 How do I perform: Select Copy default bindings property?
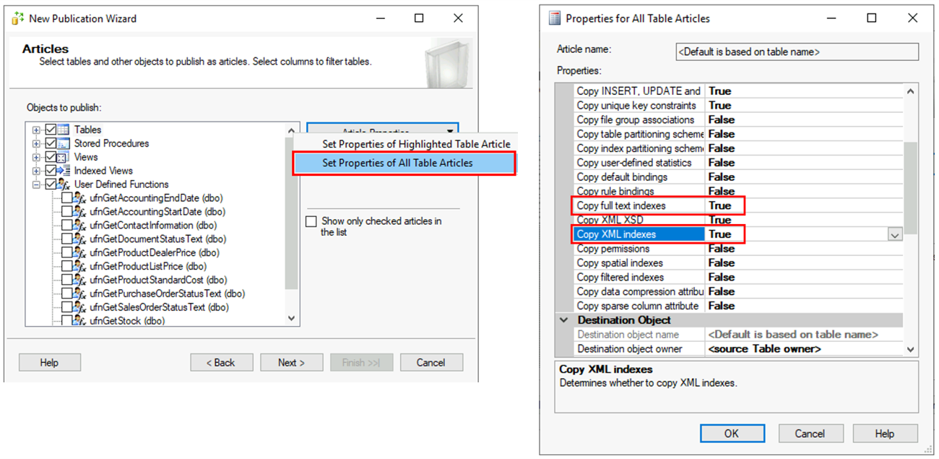click(x=739, y=177)
